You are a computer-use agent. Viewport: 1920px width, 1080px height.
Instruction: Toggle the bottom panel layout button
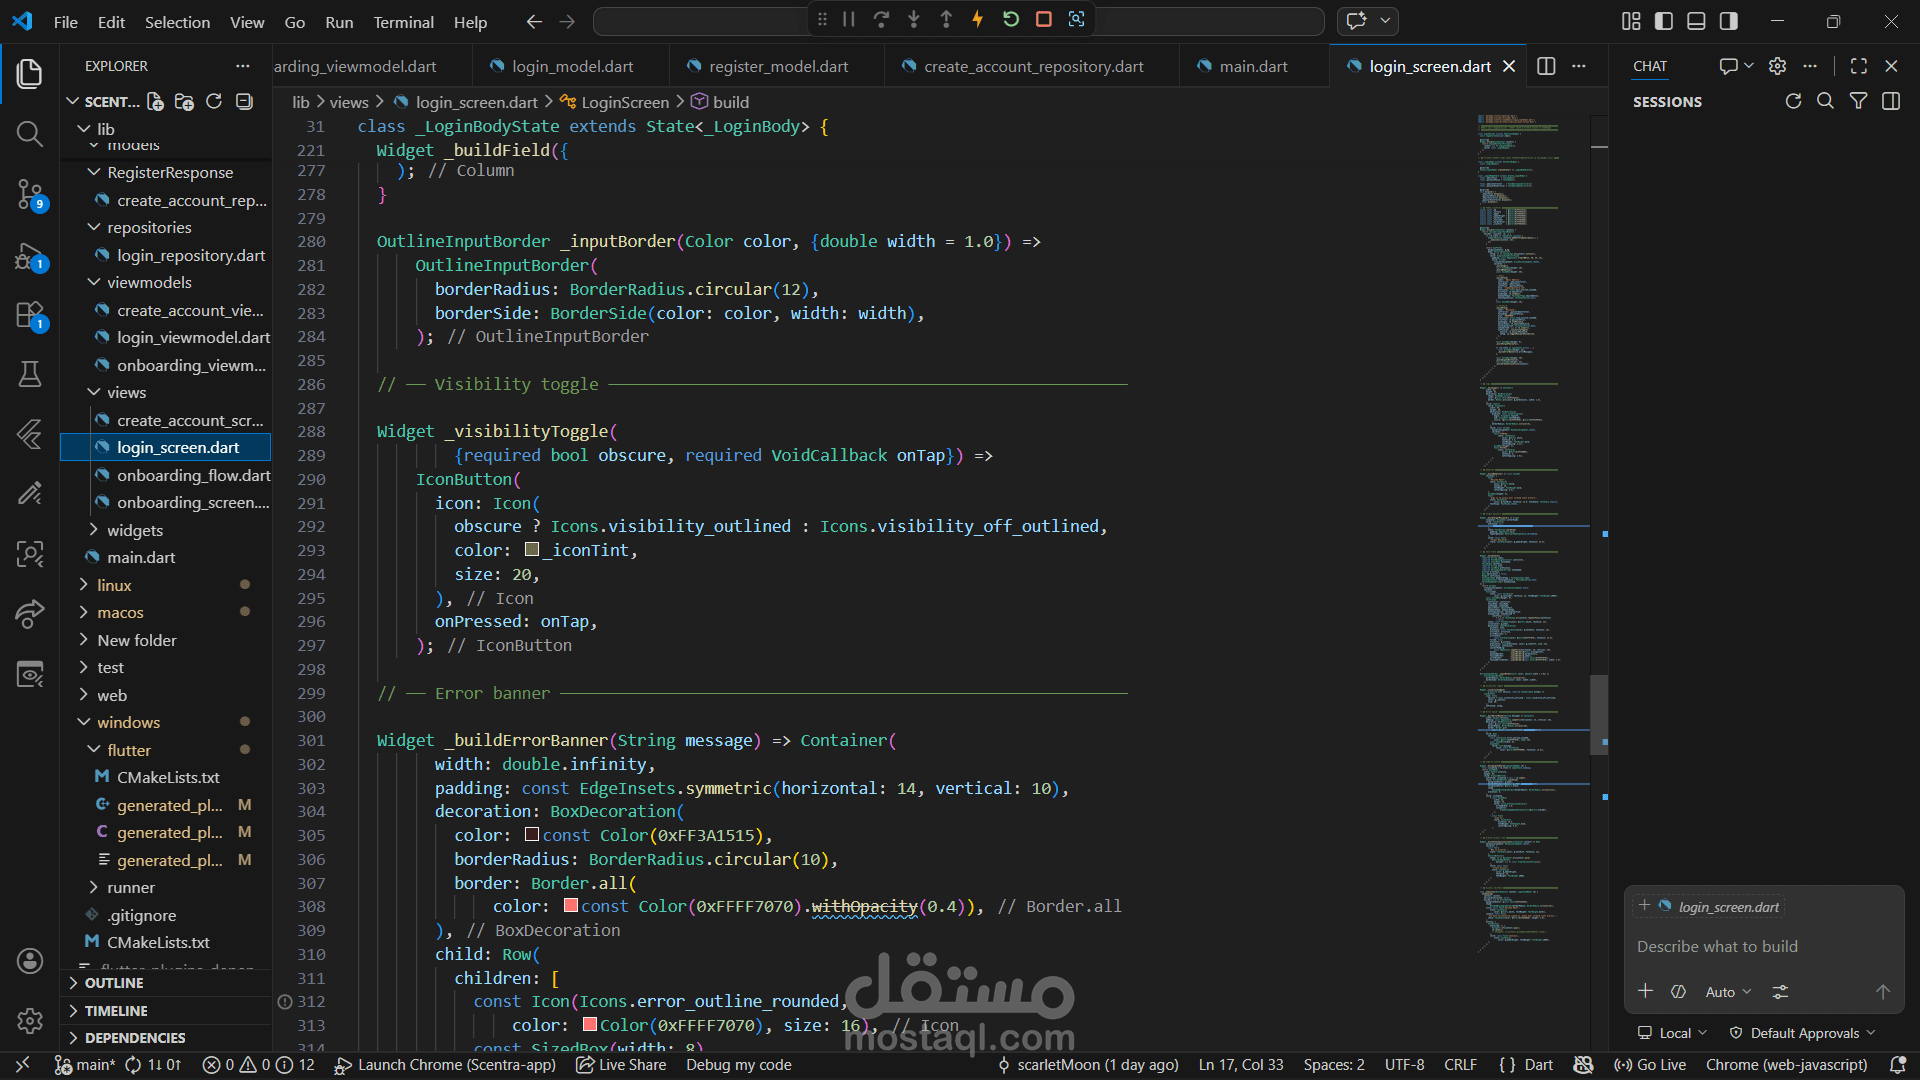[x=1696, y=21]
